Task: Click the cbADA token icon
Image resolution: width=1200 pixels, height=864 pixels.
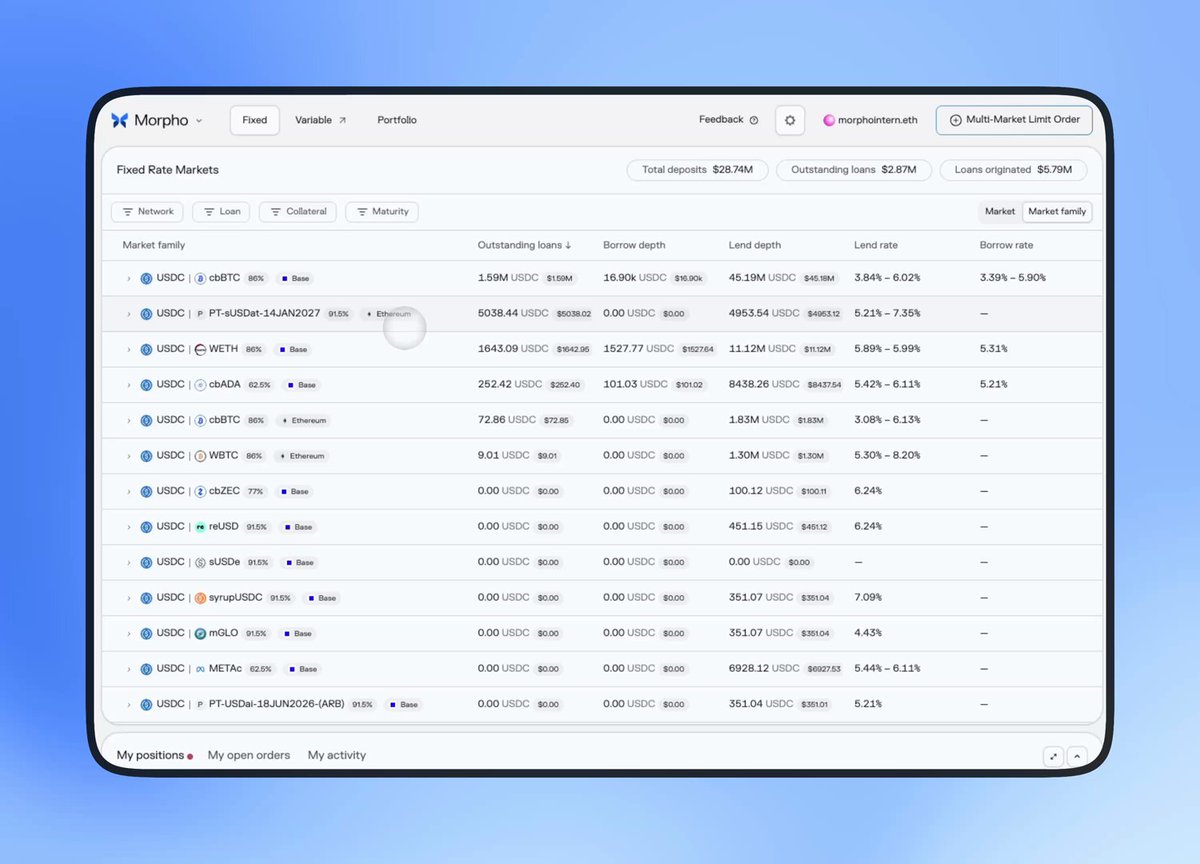Action: click(200, 385)
